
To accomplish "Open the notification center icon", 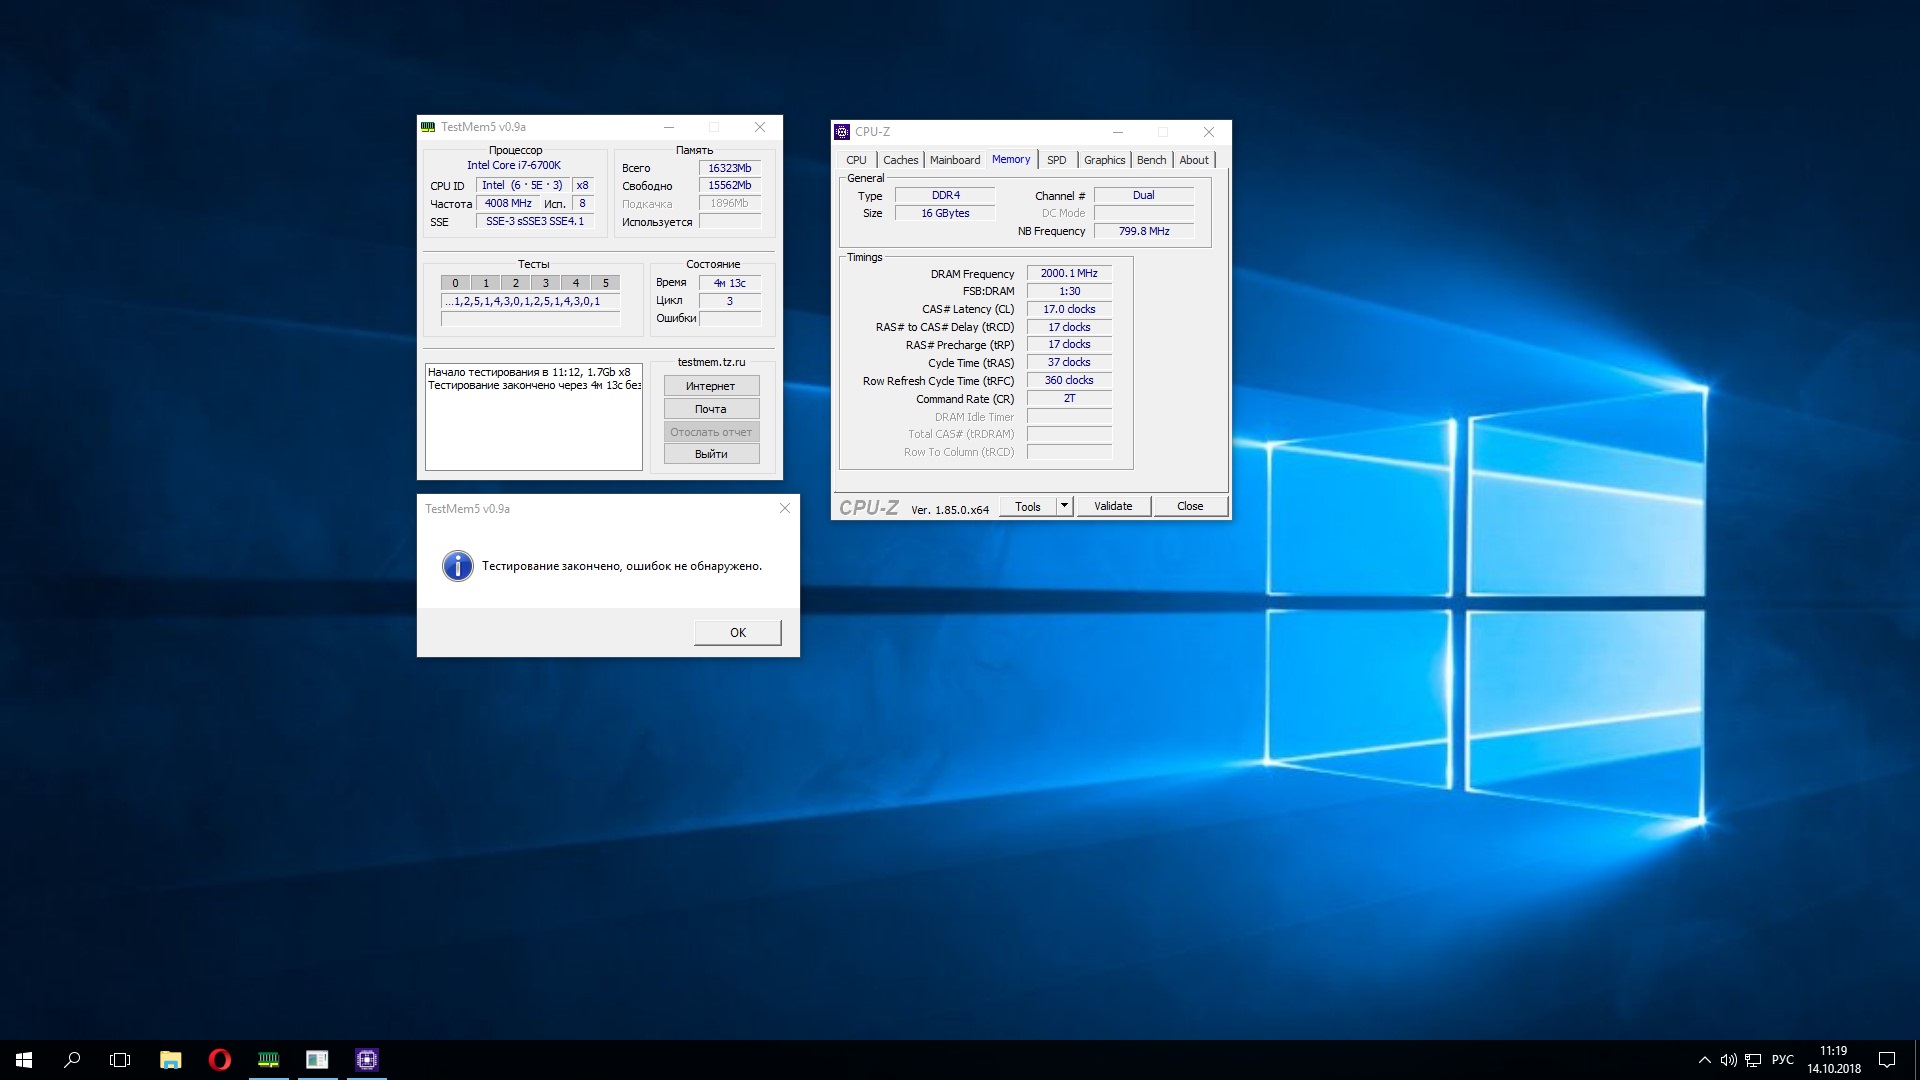I will click(x=1887, y=1060).
